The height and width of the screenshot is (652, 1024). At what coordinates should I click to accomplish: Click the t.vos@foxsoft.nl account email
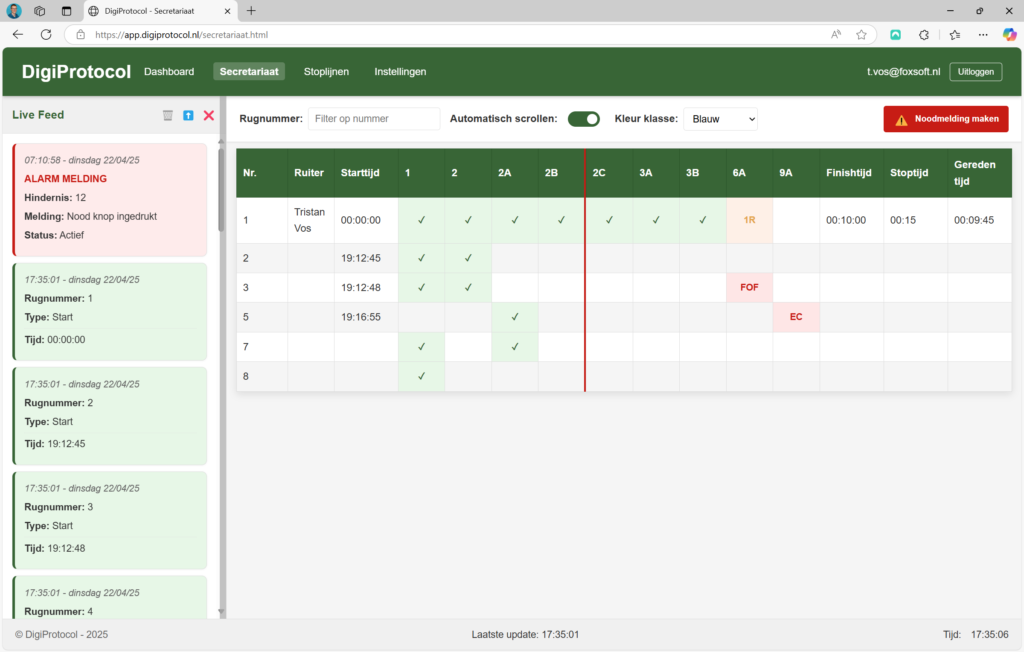903,72
